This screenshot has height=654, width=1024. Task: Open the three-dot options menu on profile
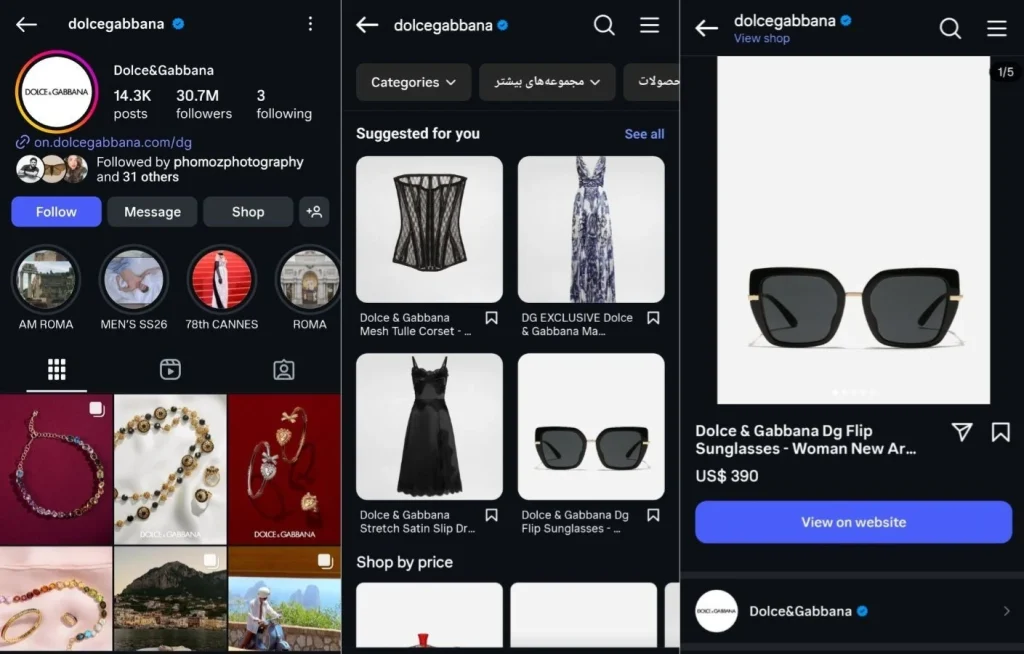(310, 24)
